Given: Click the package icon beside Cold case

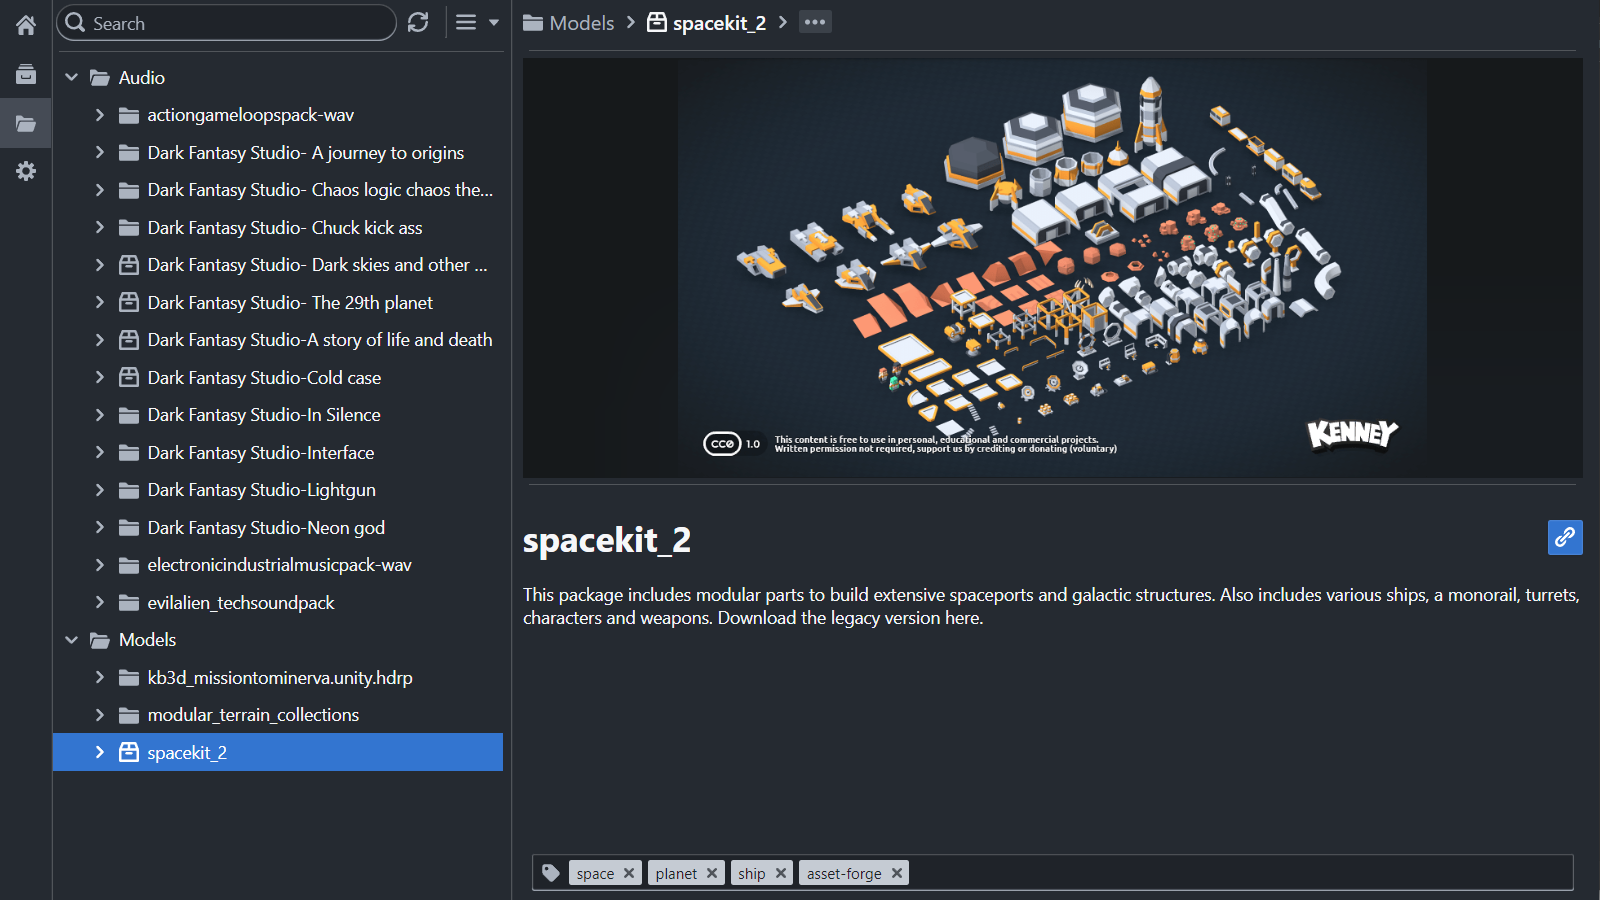Looking at the screenshot, I should [129, 377].
